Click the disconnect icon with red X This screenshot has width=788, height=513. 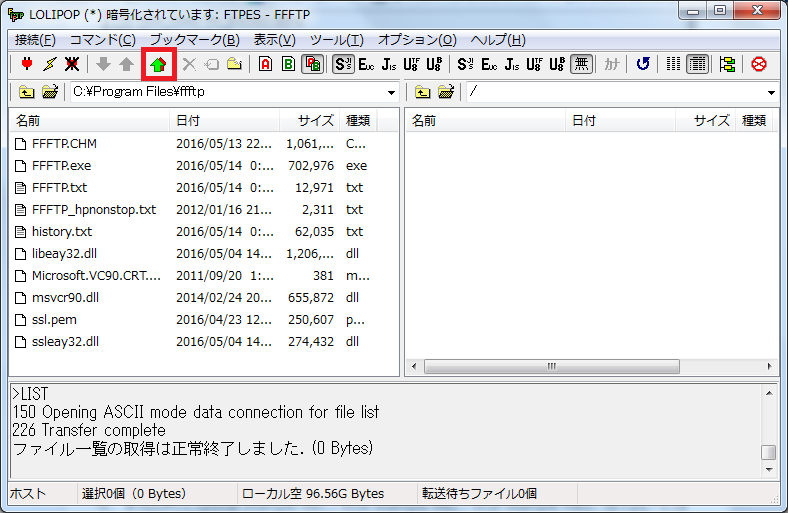[72, 65]
